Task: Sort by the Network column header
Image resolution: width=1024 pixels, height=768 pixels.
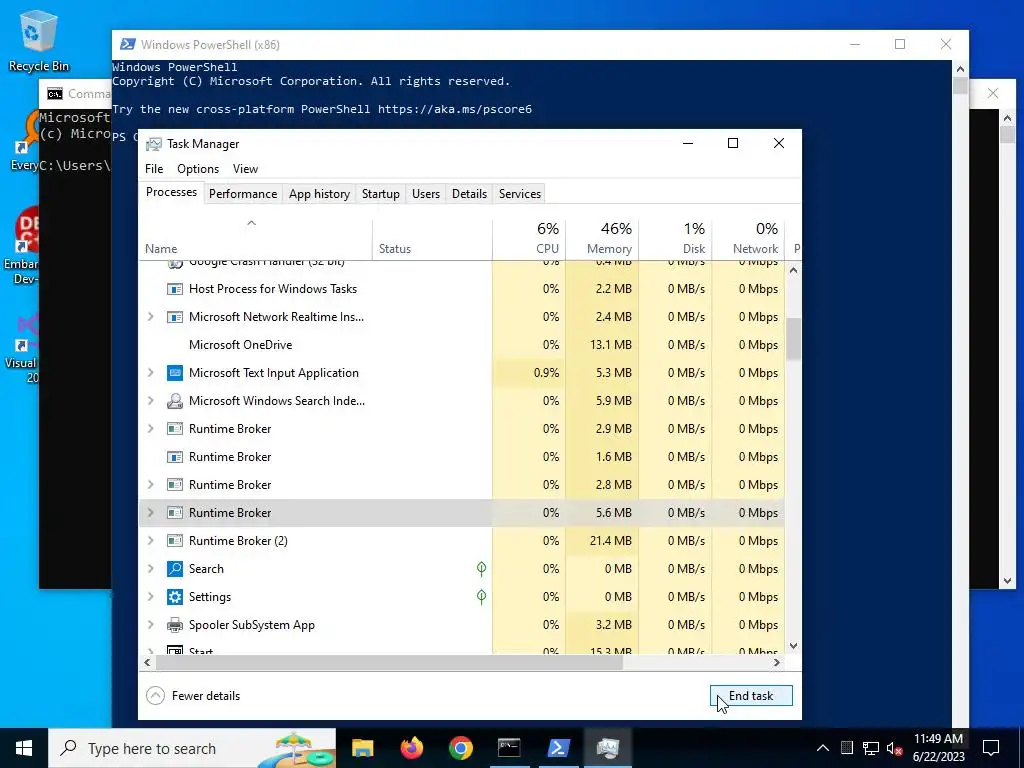Action: (748, 239)
